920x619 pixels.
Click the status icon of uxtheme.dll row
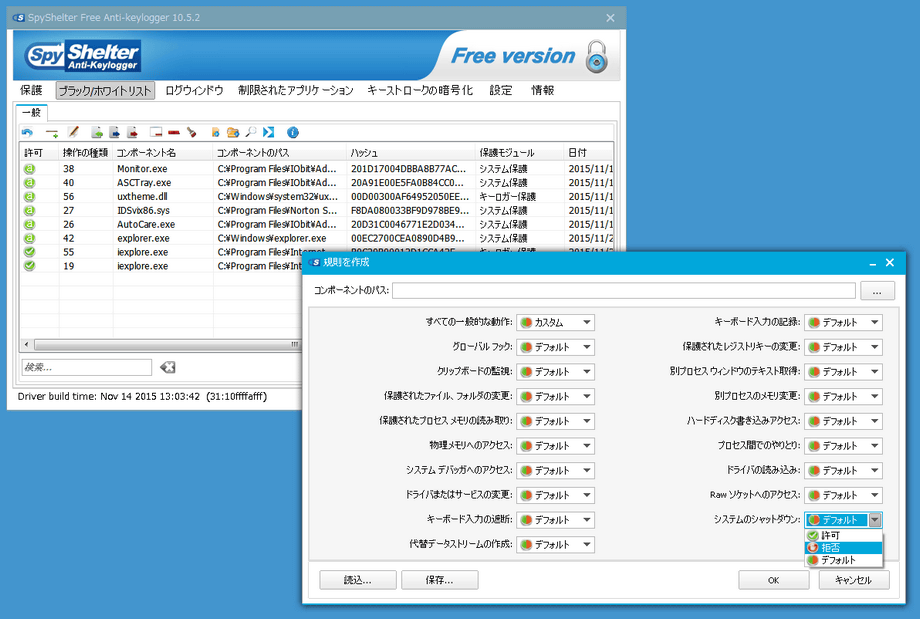tap(29, 197)
